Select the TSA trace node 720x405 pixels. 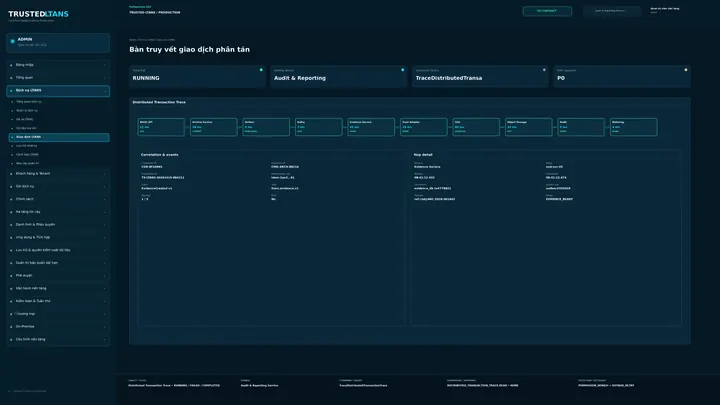tap(476, 127)
